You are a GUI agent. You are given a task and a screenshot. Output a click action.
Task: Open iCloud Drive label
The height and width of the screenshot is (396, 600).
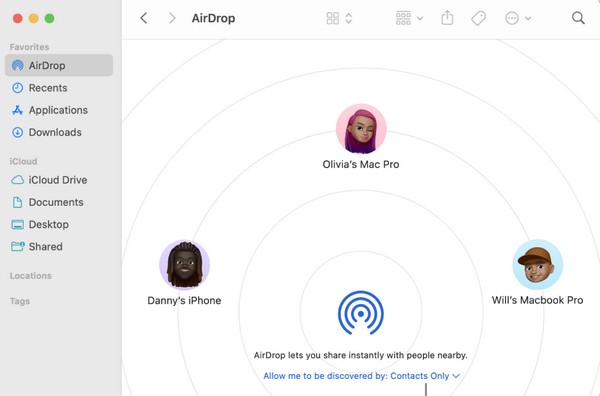(x=58, y=180)
